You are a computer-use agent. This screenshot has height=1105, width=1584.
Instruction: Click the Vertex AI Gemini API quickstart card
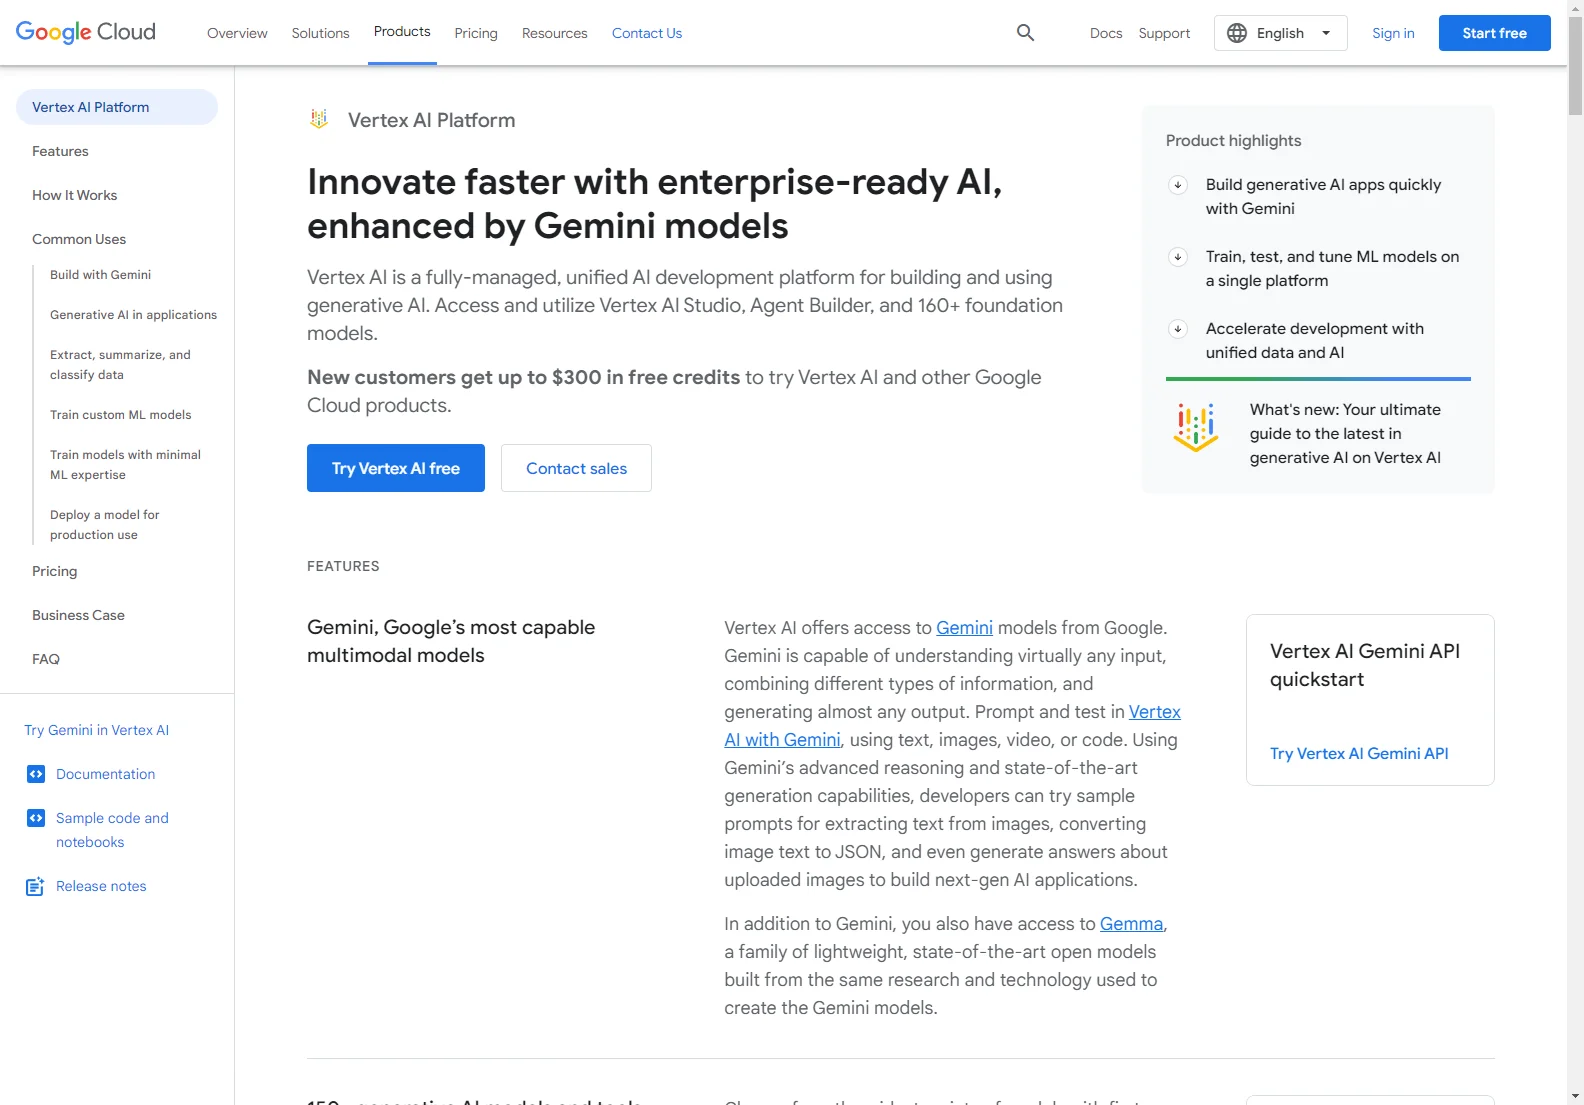(1370, 700)
